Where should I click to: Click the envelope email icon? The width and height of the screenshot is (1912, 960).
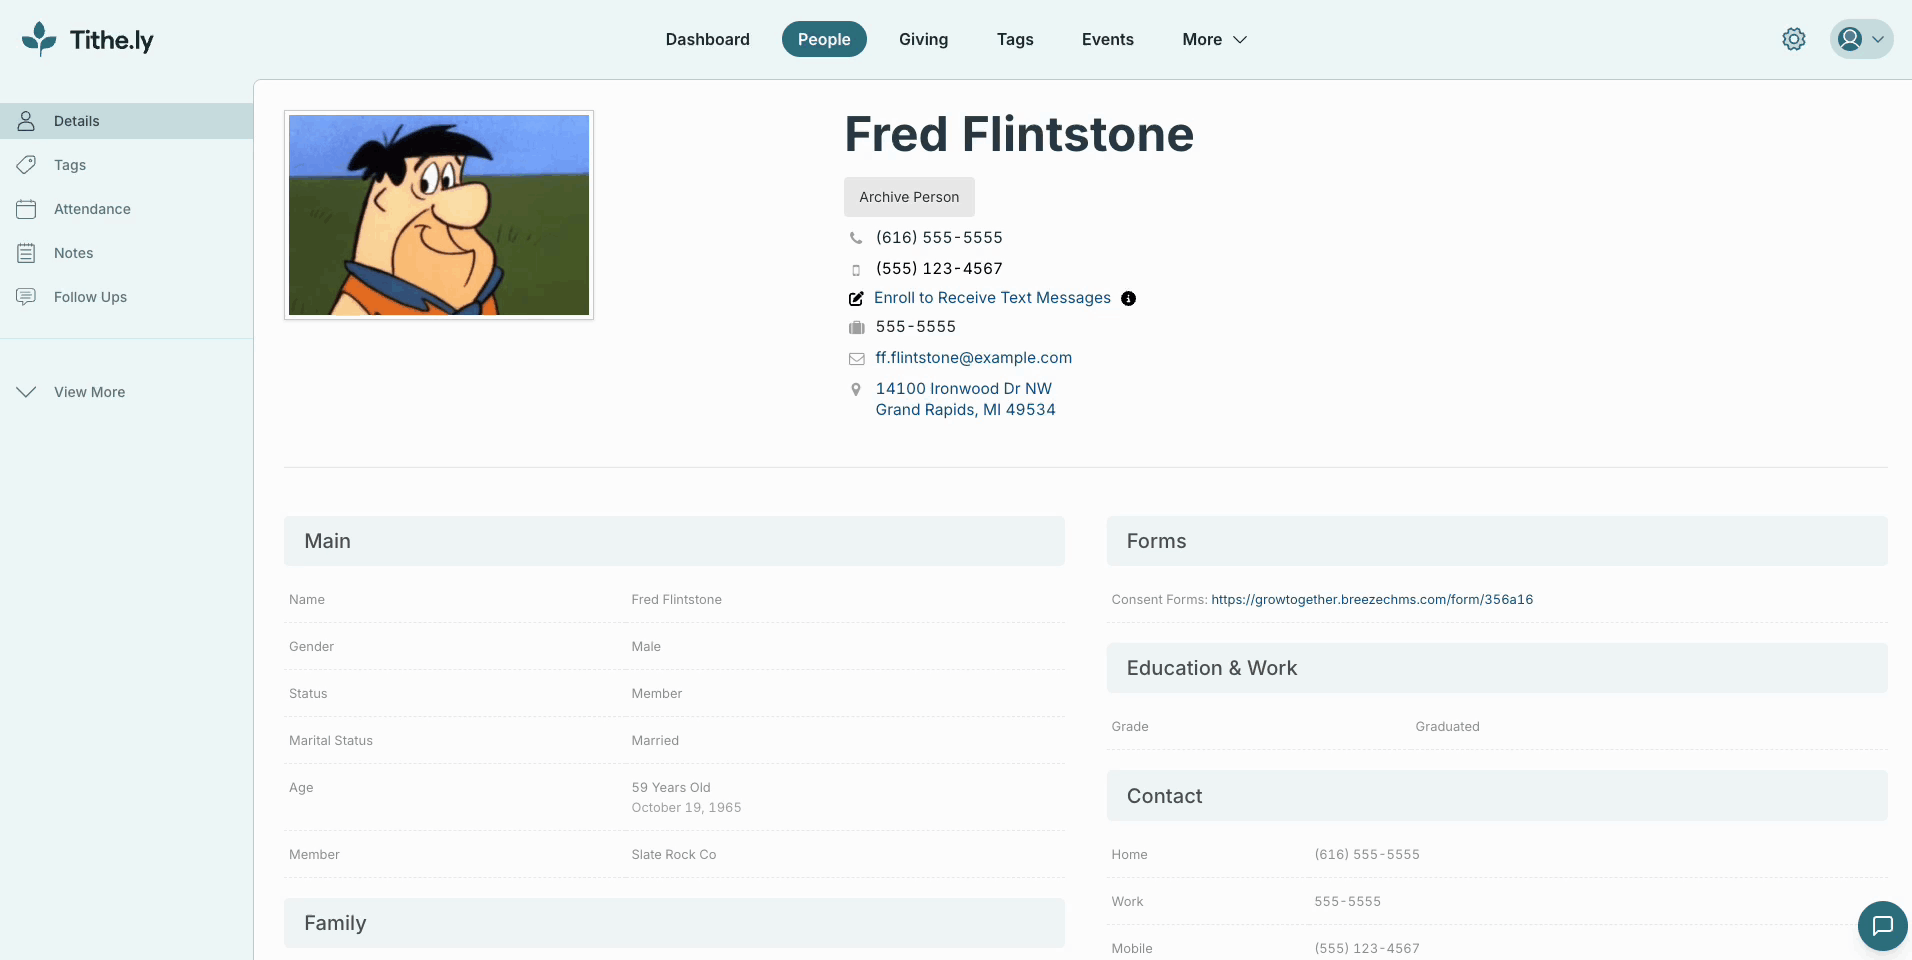click(856, 359)
